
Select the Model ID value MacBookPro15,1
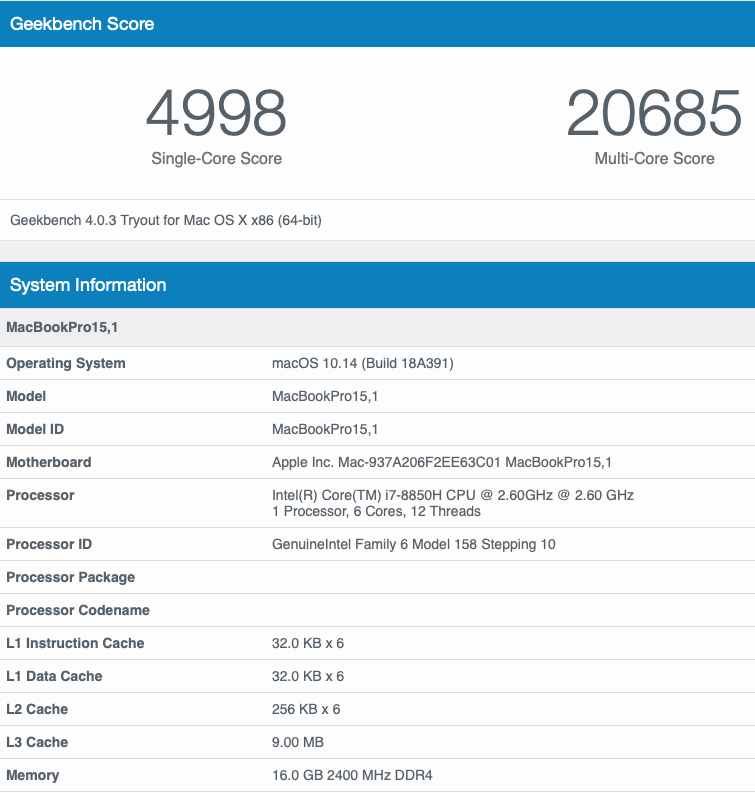pyautogui.click(x=325, y=429)
